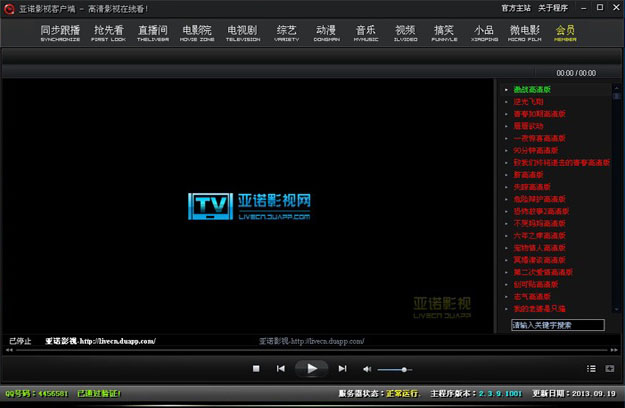625x408 pixels.
Task: Open the 会员 member tab
Action: point(565,33)
